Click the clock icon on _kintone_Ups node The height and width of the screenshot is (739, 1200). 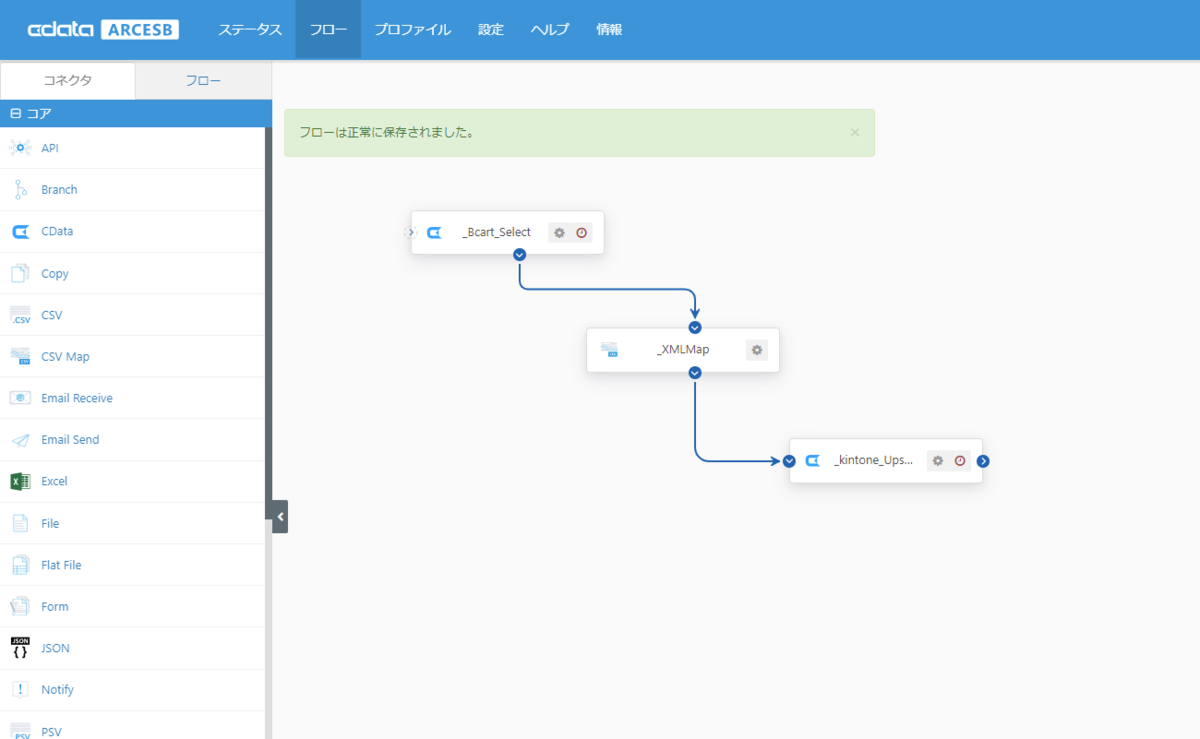tap(960, 461)
